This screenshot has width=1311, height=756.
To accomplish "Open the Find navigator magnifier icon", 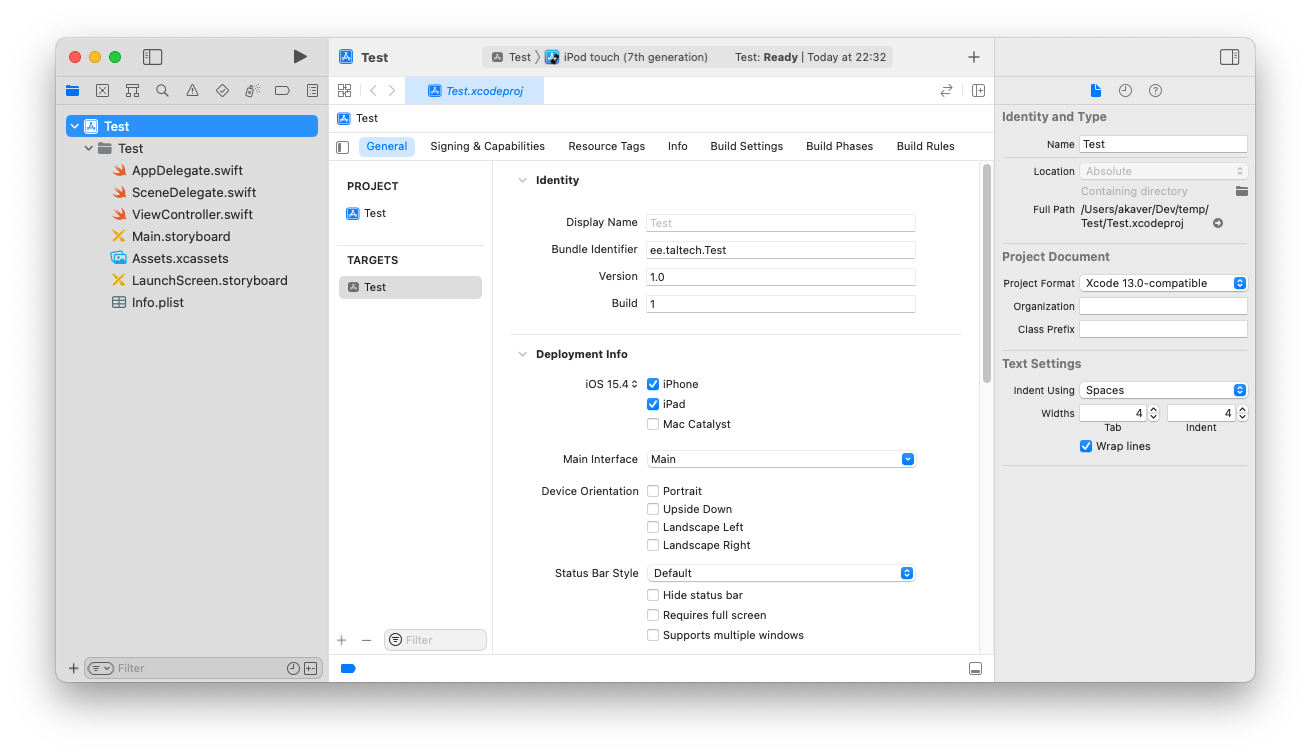I will click(162, 90).
